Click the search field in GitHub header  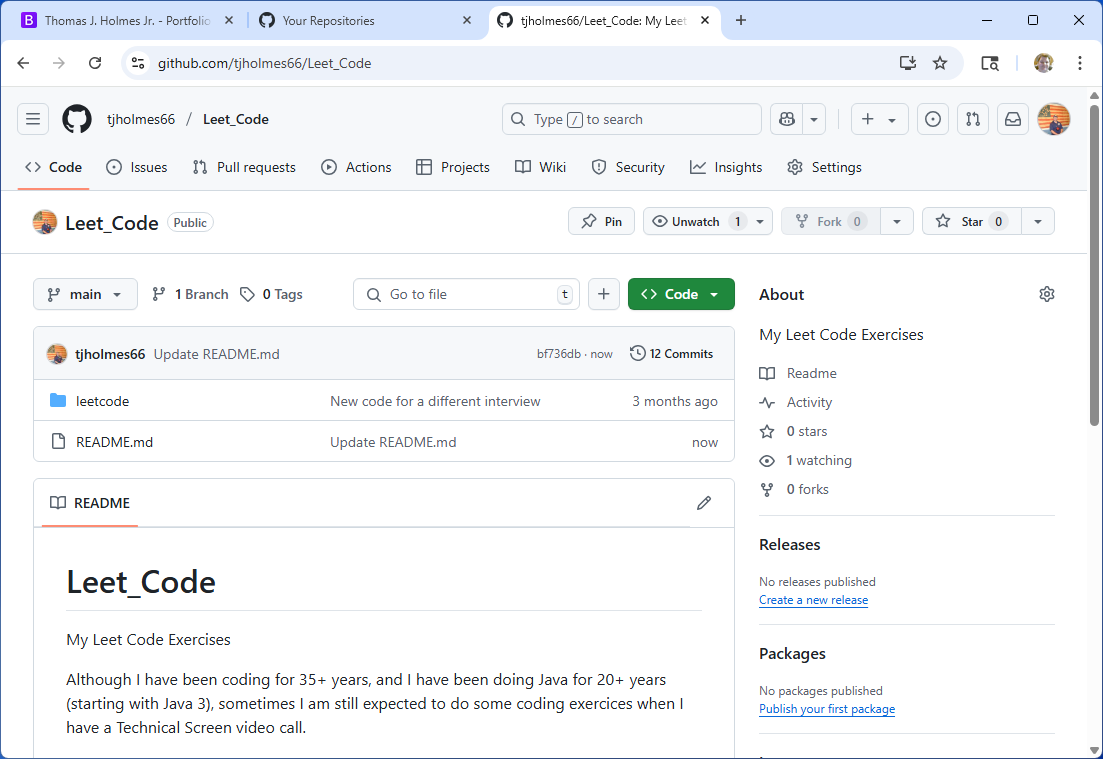pyautogui.click(x=632, y=120)
